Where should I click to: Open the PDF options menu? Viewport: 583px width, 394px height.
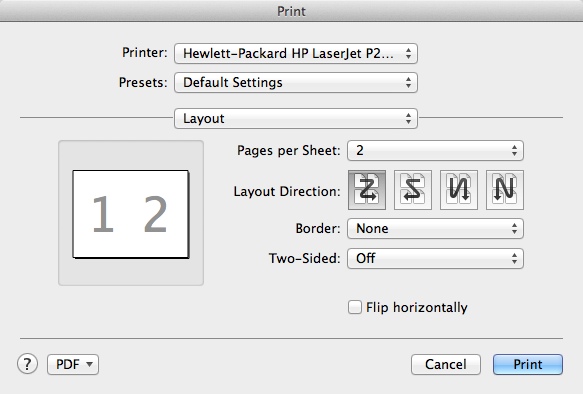point(73,364)
